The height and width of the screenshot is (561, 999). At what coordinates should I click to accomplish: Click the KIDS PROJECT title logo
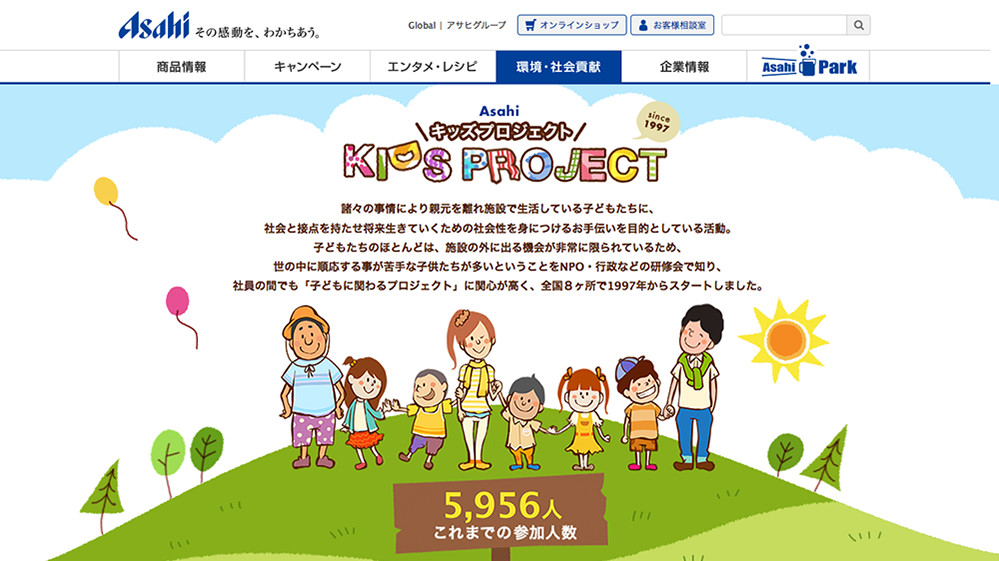coord(504,163)
